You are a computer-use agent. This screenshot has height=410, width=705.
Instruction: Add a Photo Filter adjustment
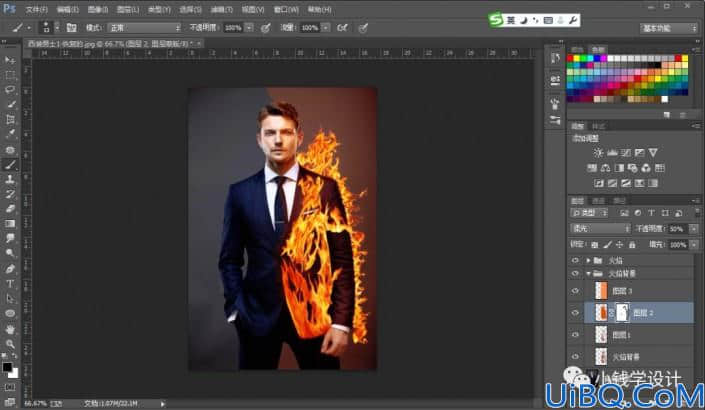tap(633, 168)
